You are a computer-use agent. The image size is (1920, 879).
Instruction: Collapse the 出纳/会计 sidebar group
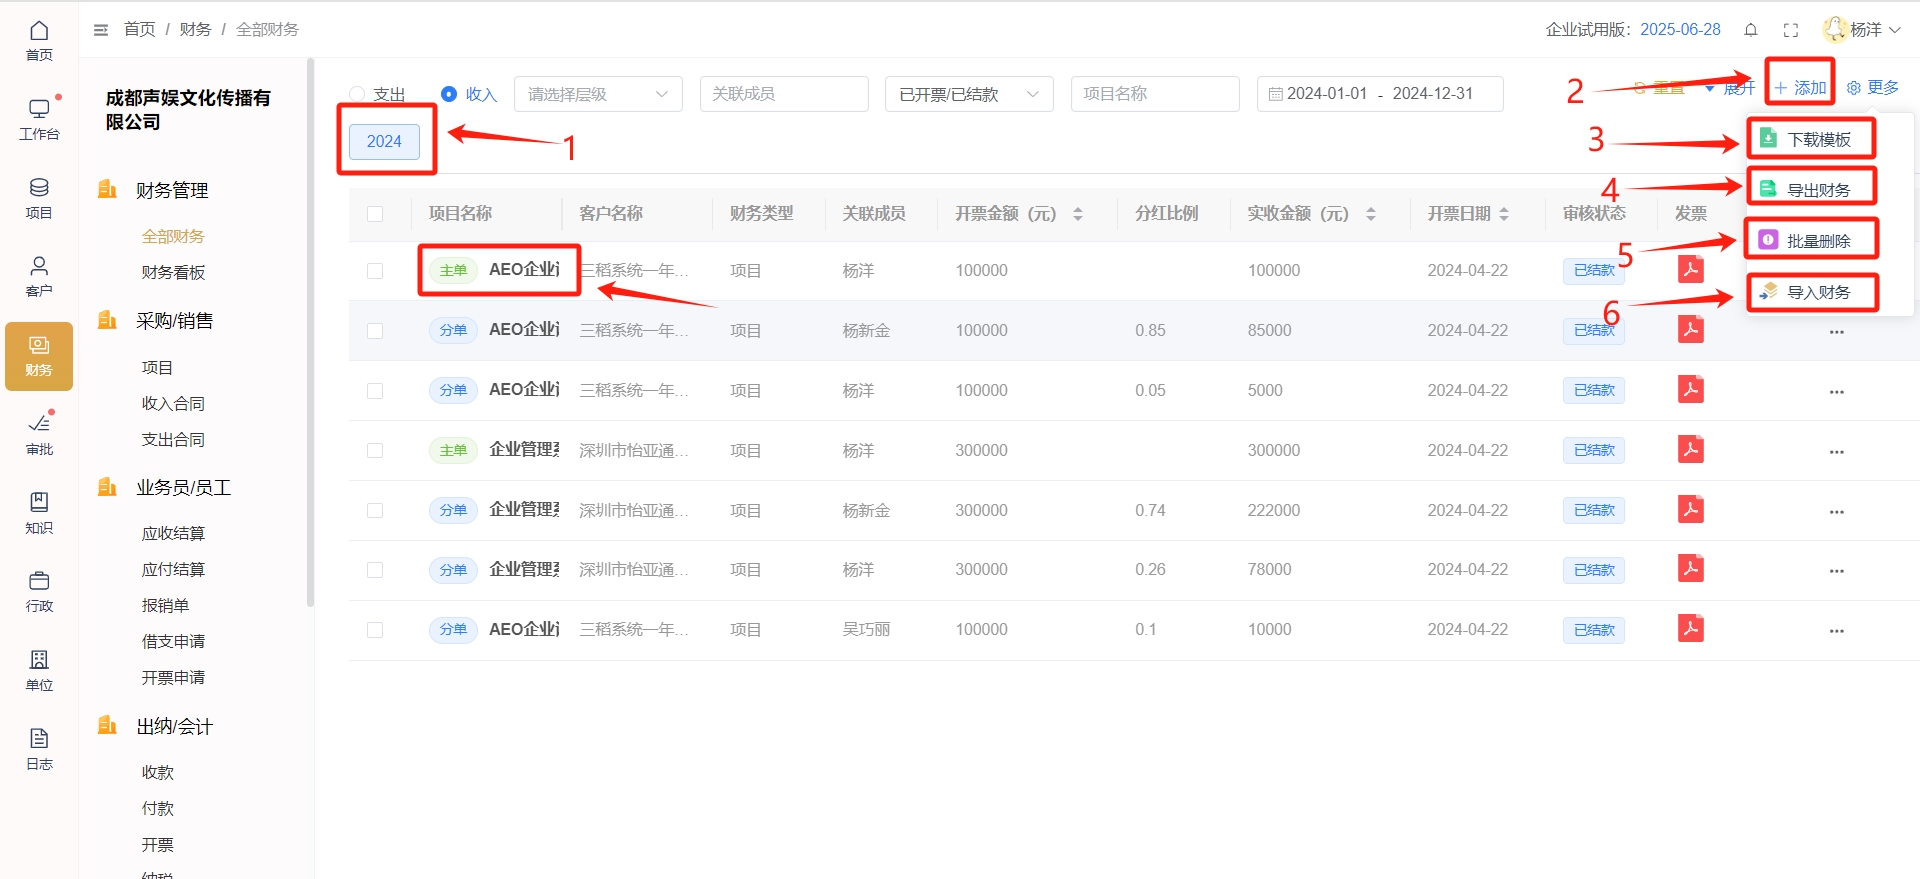click(x=174, y=727)
